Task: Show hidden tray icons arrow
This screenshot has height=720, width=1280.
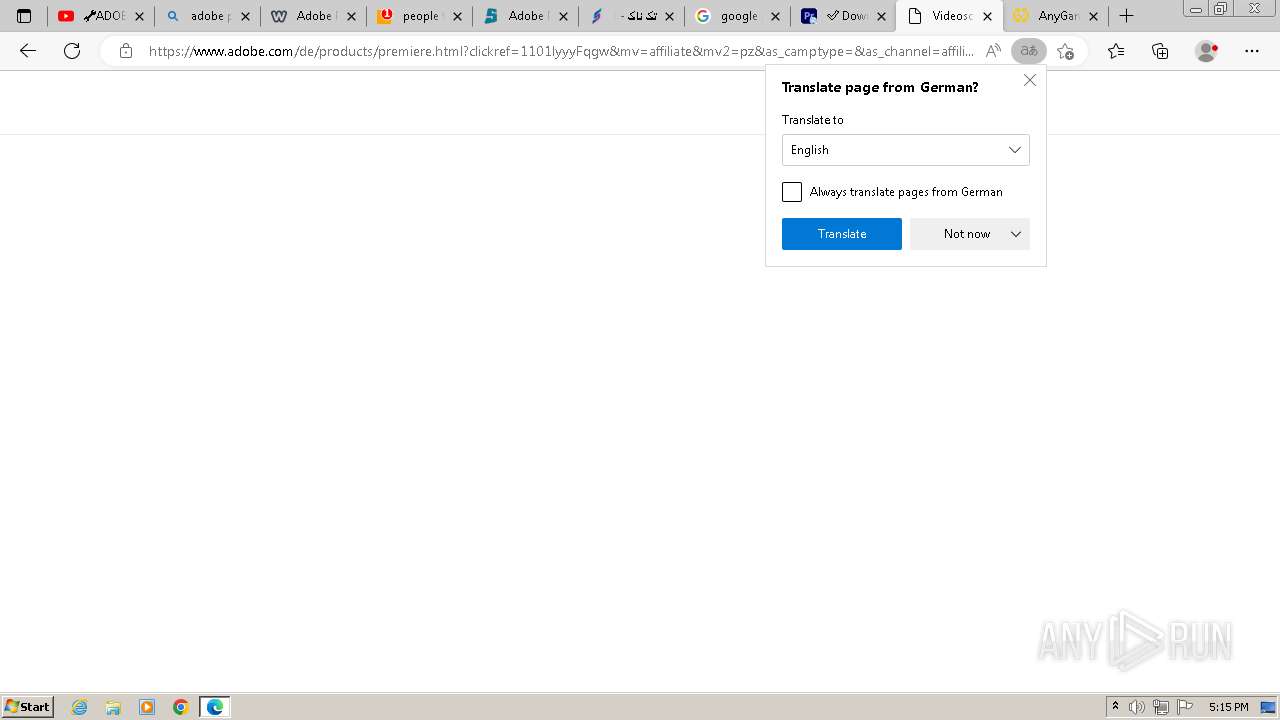Action: [1116, 707]
